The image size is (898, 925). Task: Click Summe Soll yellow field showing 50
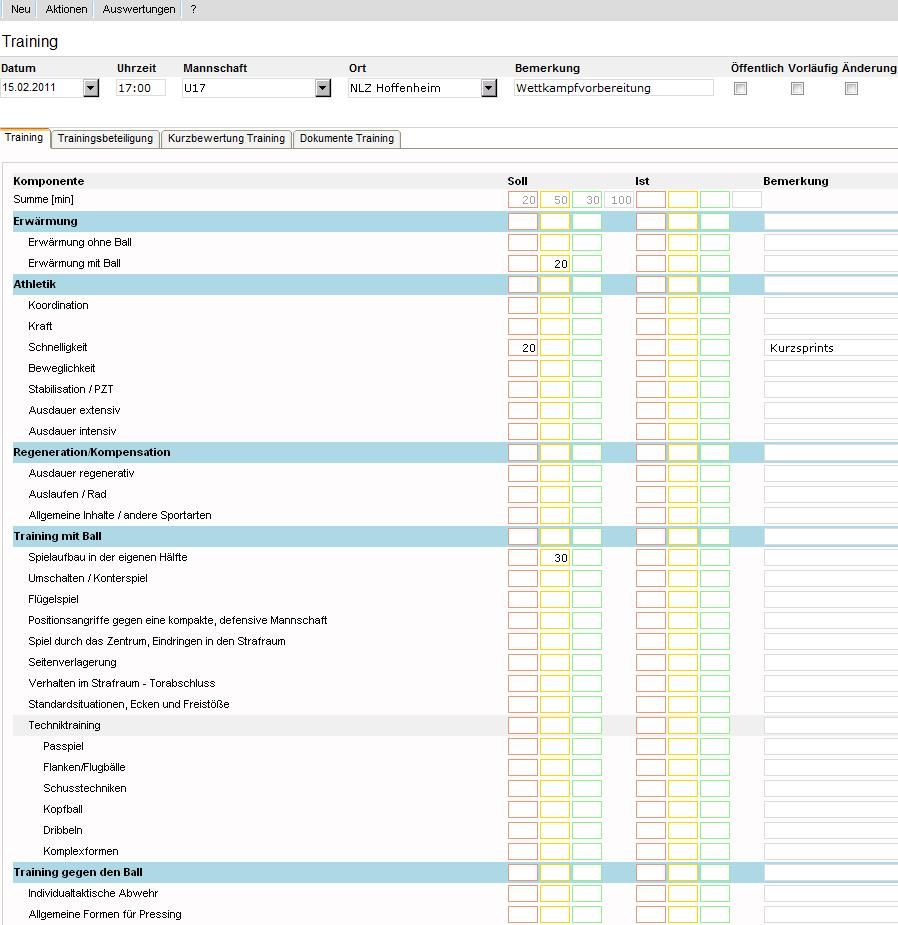(555, 200)
